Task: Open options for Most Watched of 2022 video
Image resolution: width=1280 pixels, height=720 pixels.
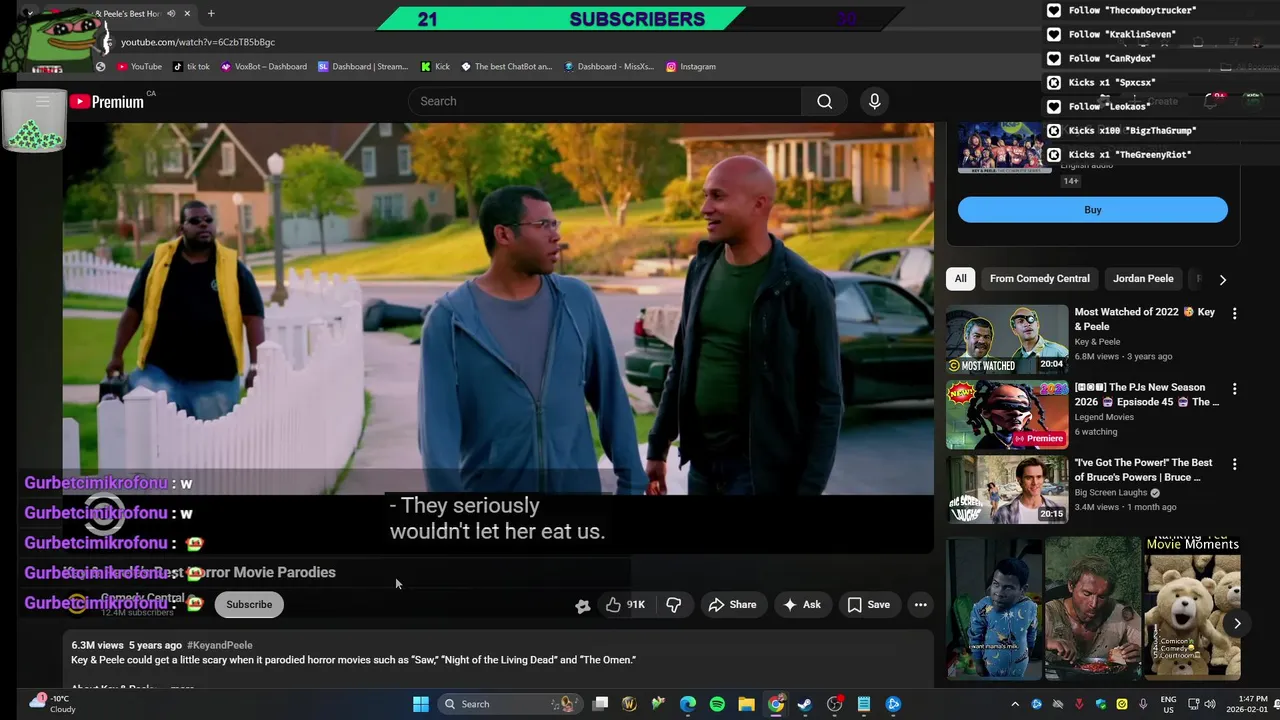Action: (x=1234, y=313)
